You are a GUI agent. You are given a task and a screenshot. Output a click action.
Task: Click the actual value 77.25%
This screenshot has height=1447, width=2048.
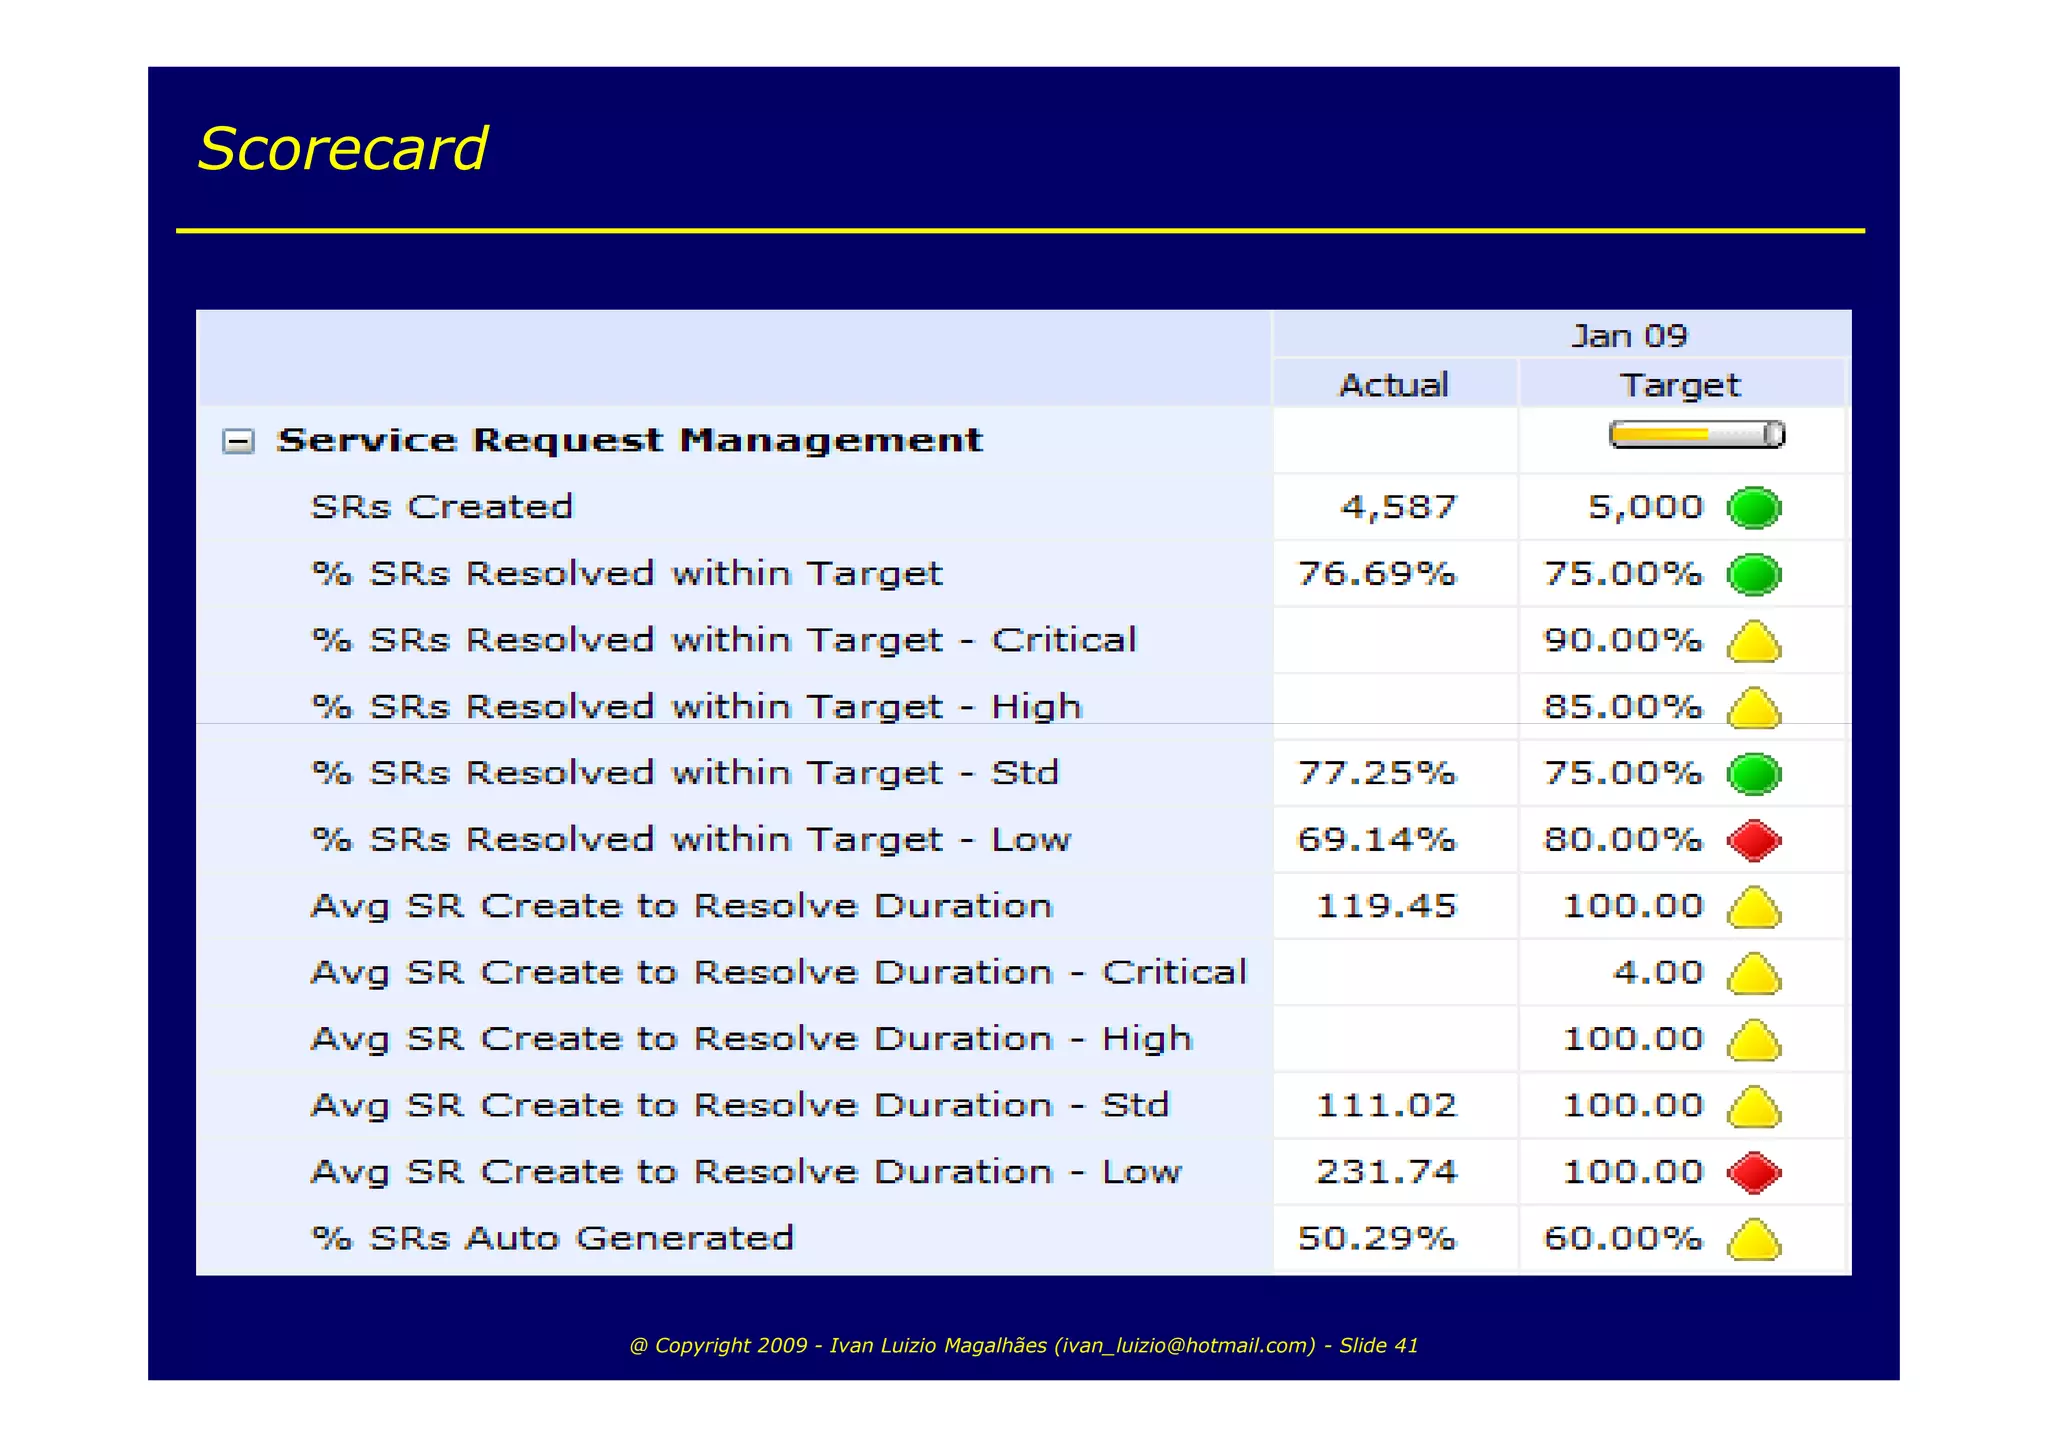pyautogui.click(x=1377, y=773)
